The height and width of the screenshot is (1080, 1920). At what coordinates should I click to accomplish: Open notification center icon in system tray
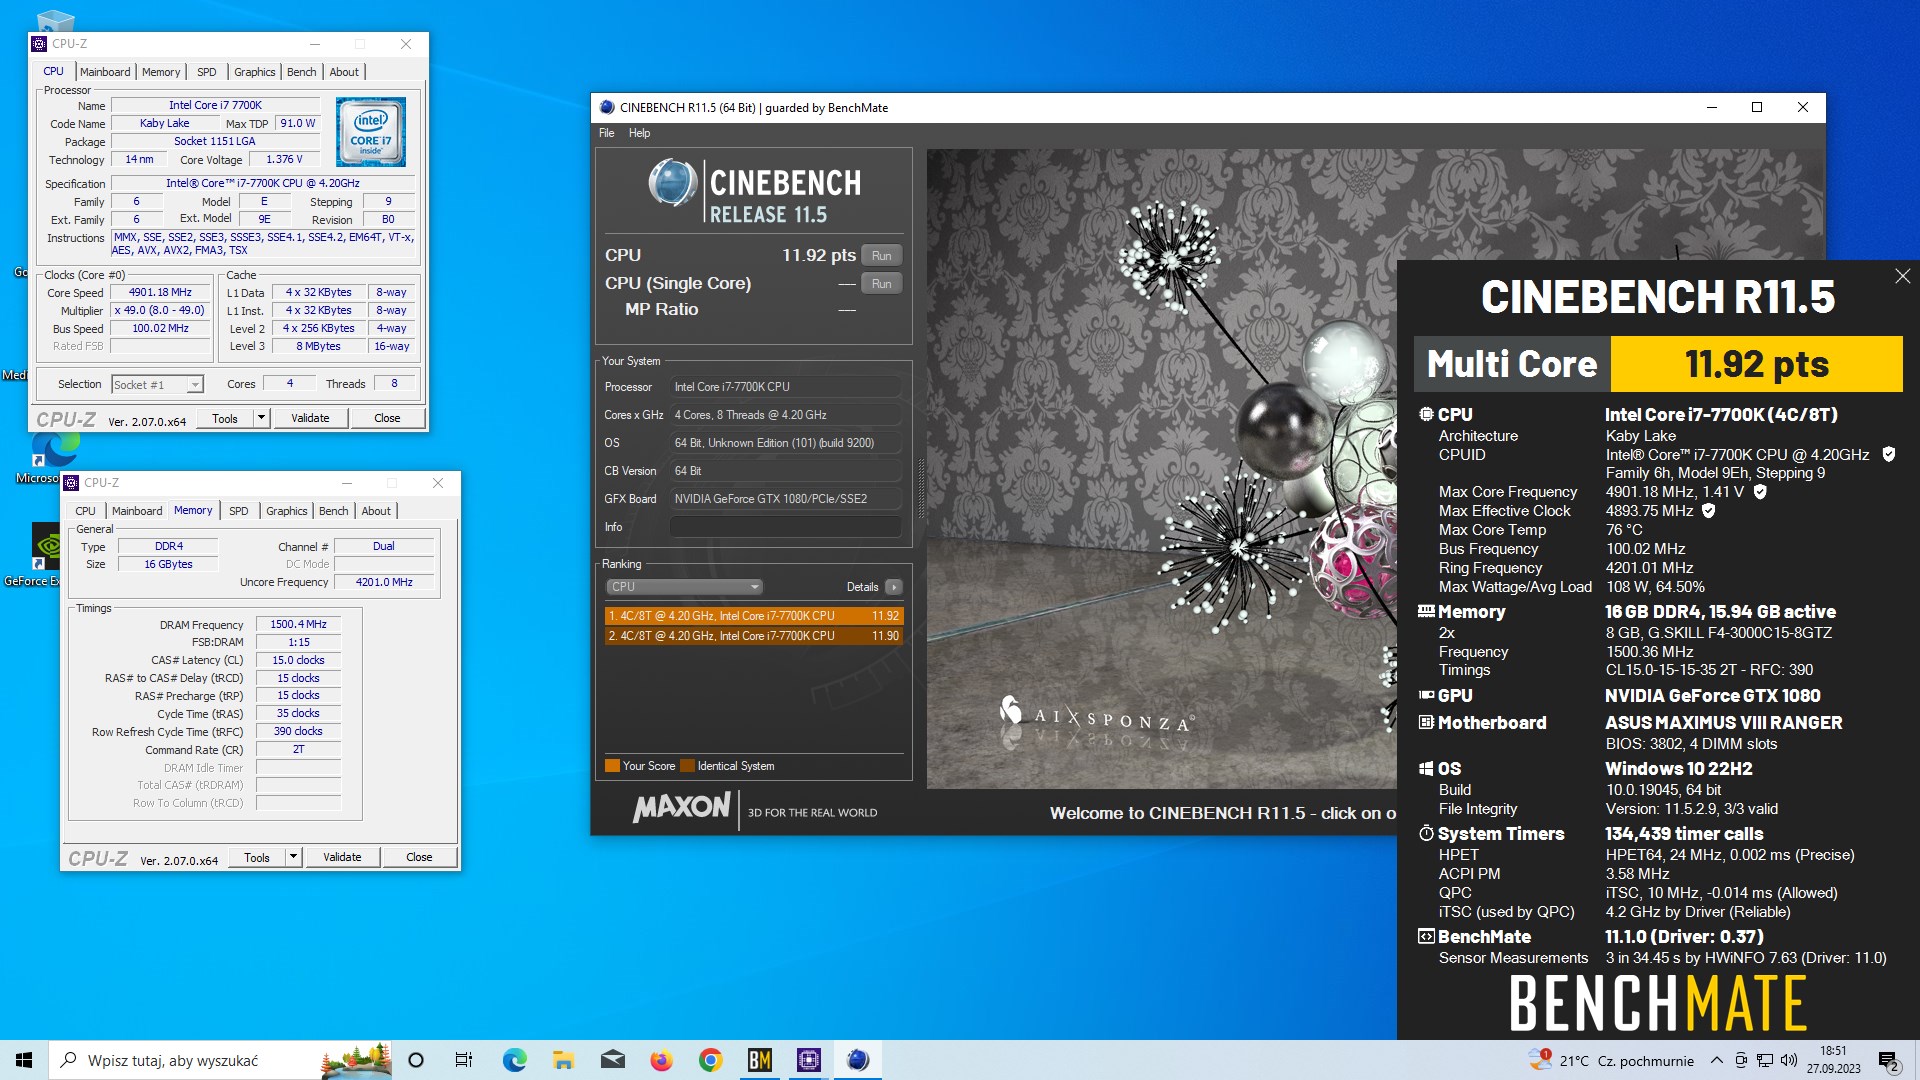click(1889, 1060)
